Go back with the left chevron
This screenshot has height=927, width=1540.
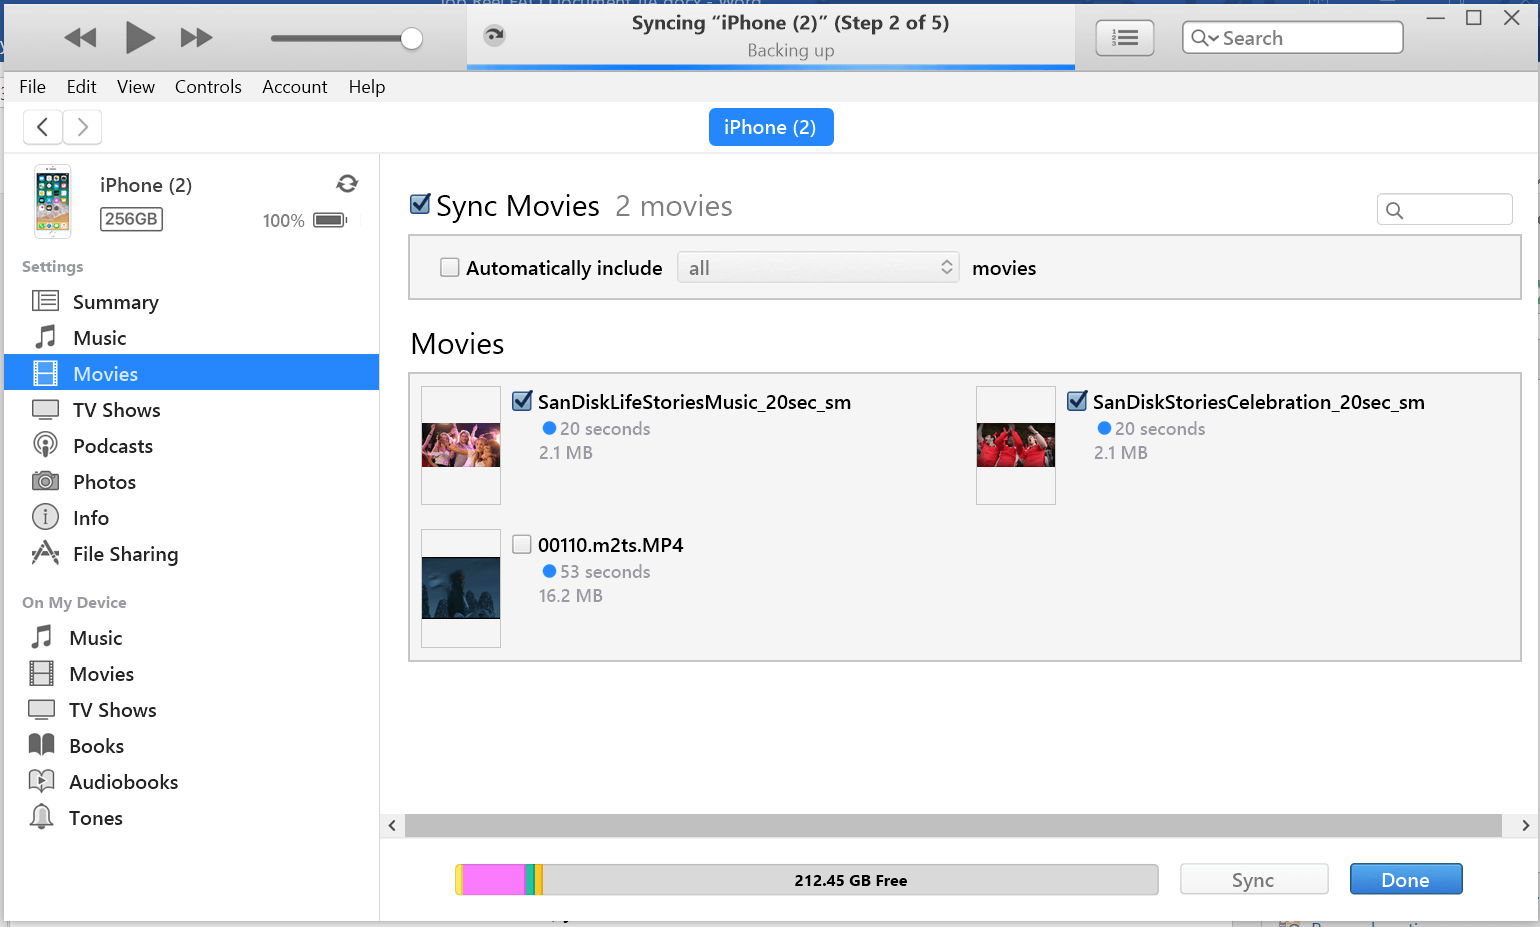(42, 127)
